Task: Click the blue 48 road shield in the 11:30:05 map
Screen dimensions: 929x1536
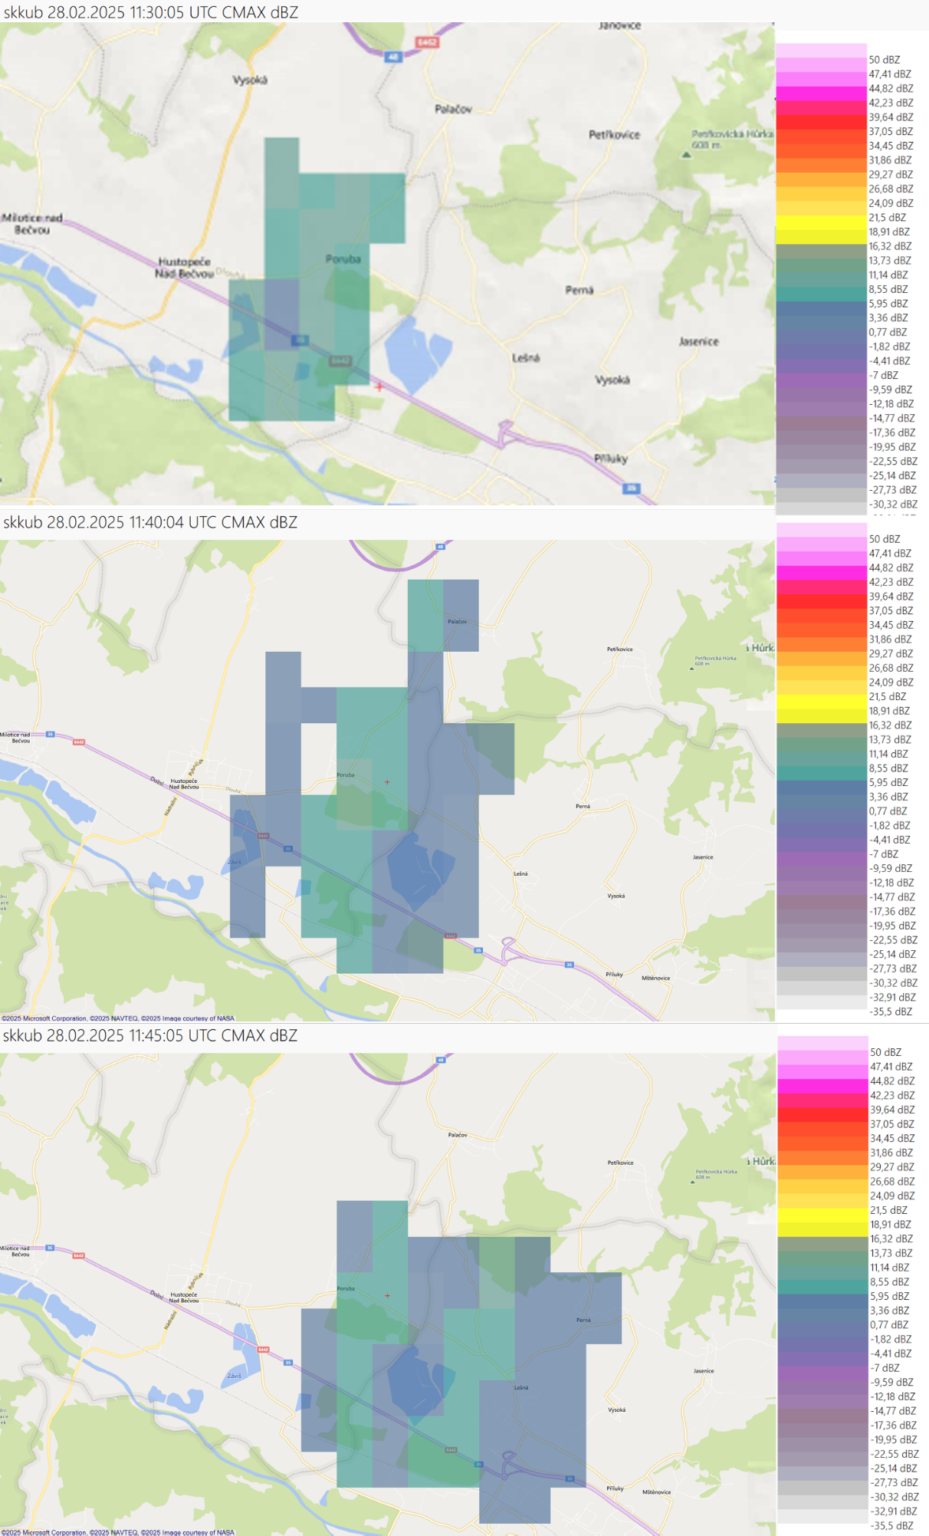Action: pyautogui.click(x=393, y=57)
